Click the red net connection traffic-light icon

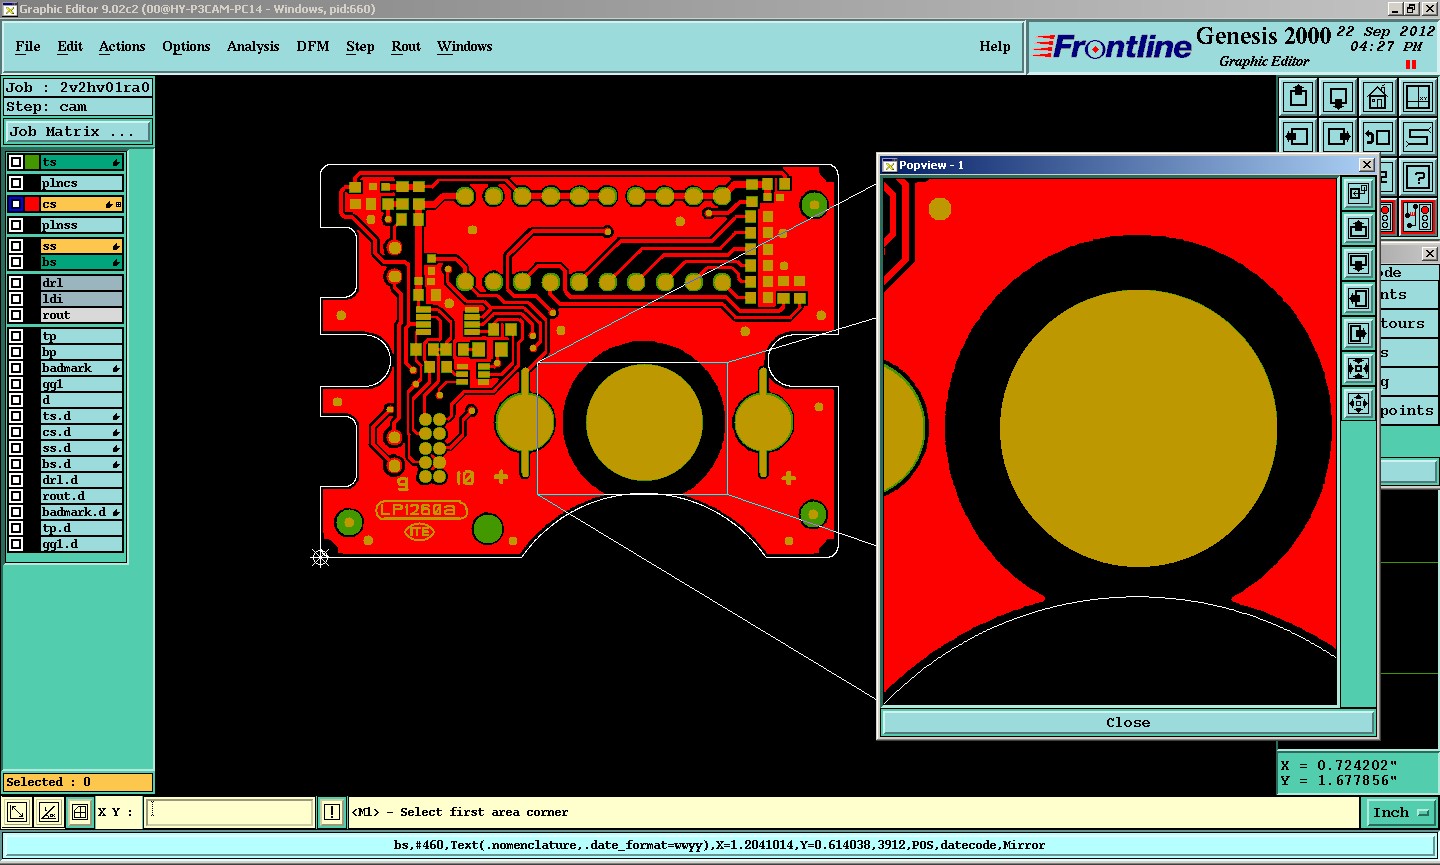tap(1418, 216)
